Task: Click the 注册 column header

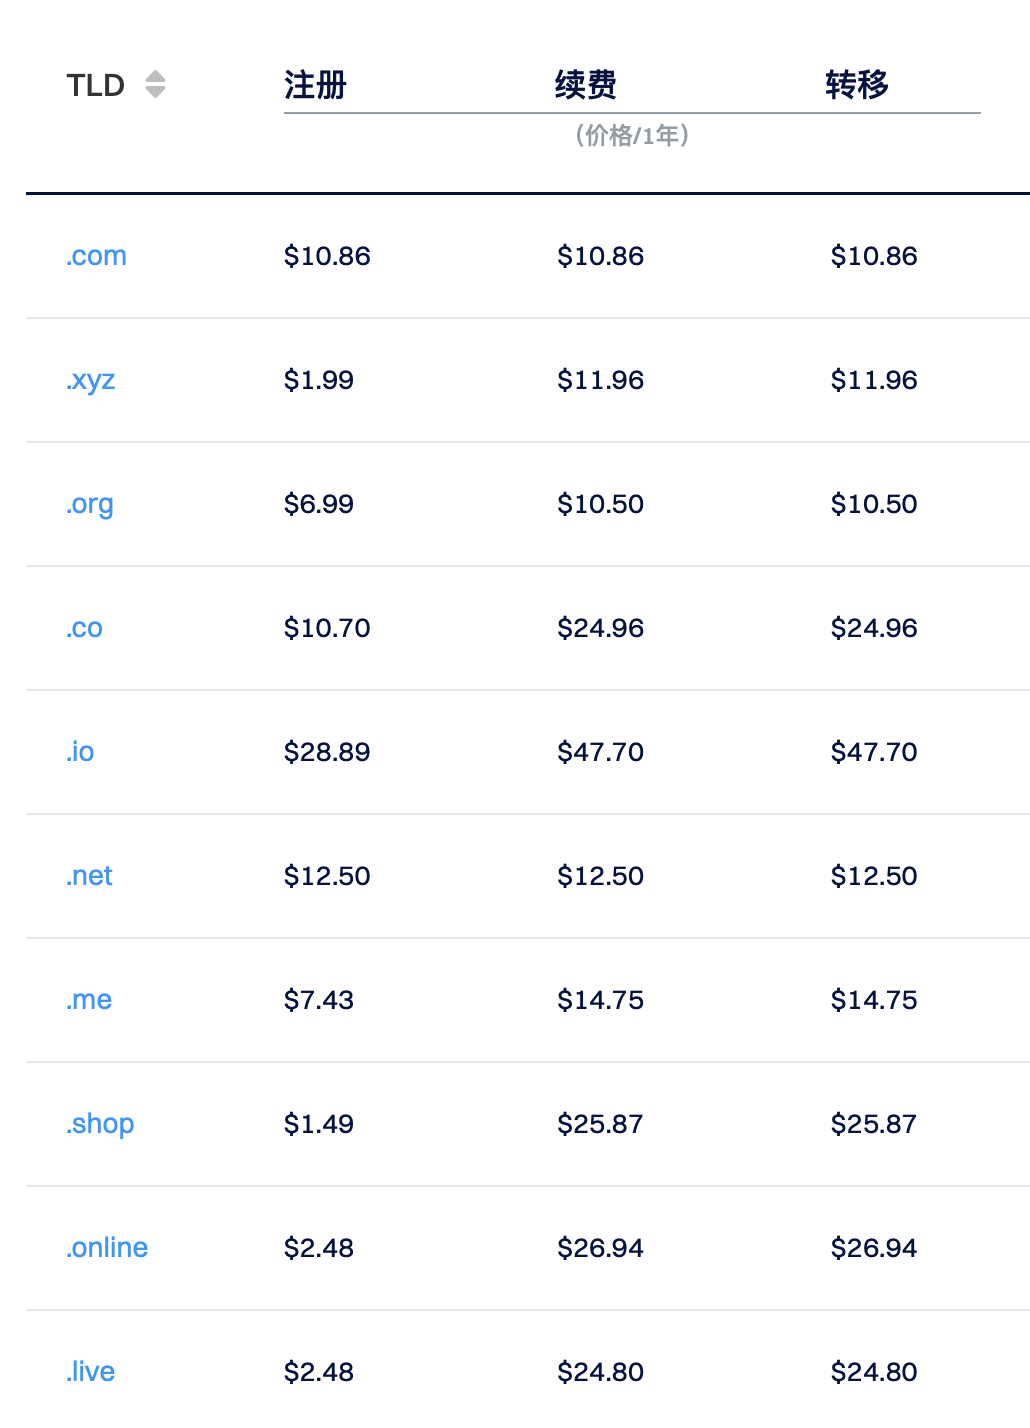Action: 315,85
